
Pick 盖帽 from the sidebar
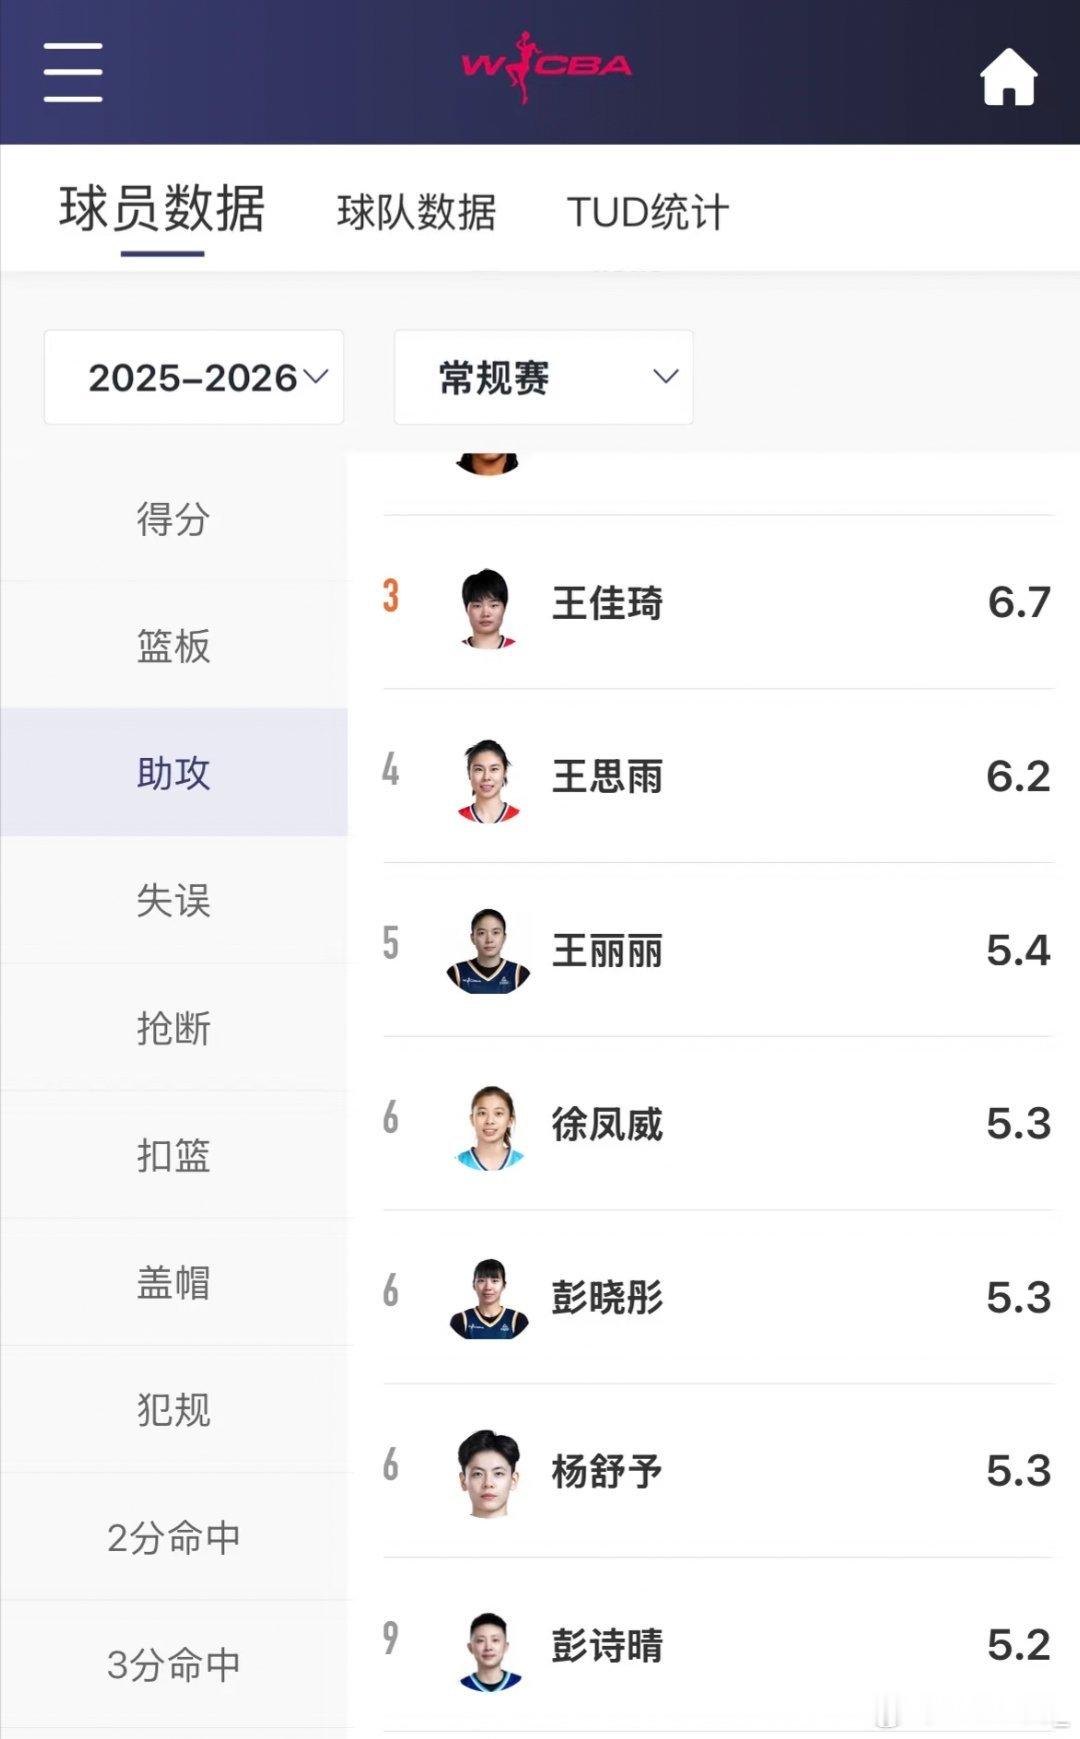coord(173,1282)
